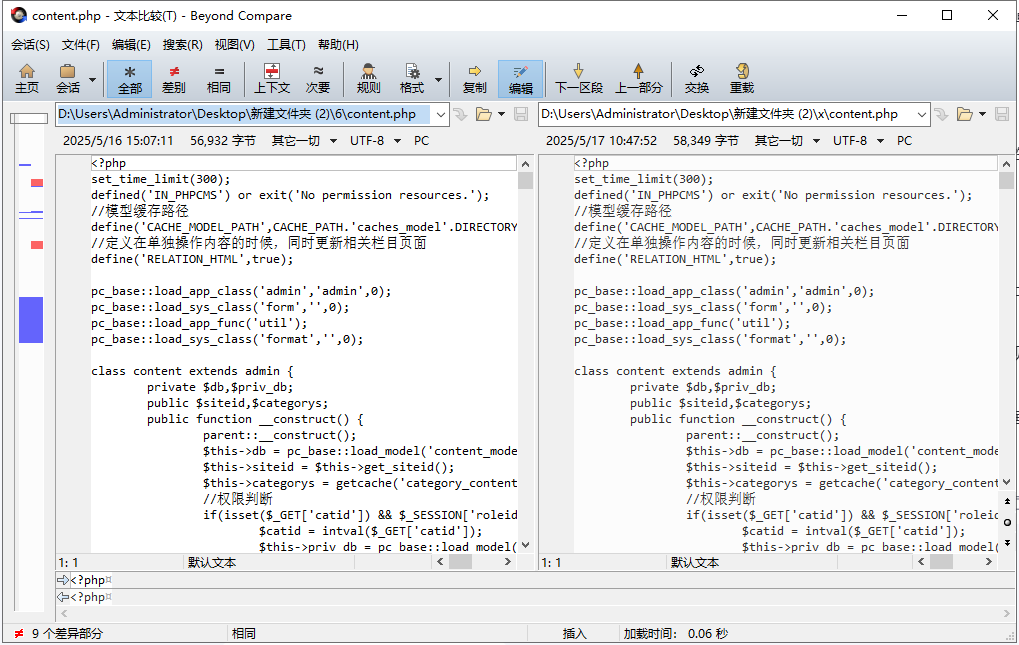
Task: Click right pane next-difference small down arrow
Action: (x=1007, y=543)
